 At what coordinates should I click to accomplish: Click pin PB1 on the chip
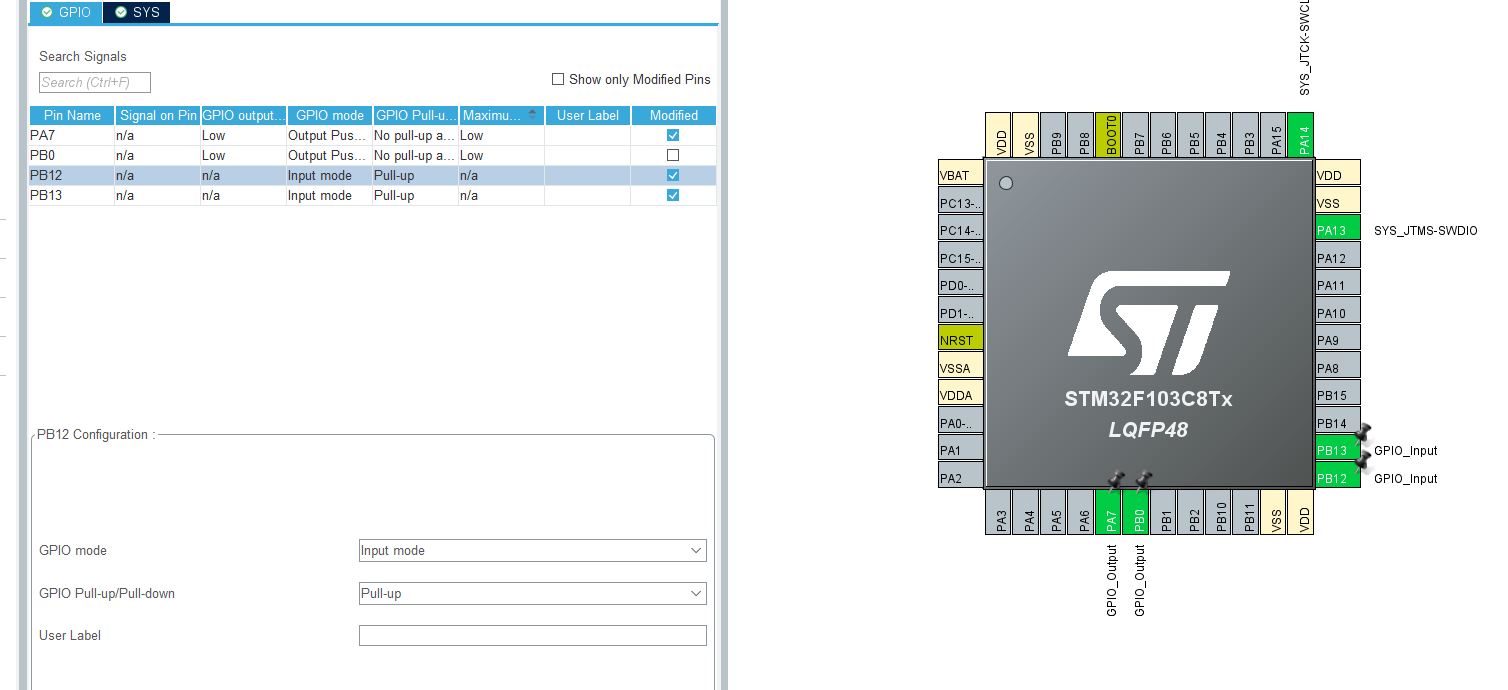click(x=1165, y=511)
